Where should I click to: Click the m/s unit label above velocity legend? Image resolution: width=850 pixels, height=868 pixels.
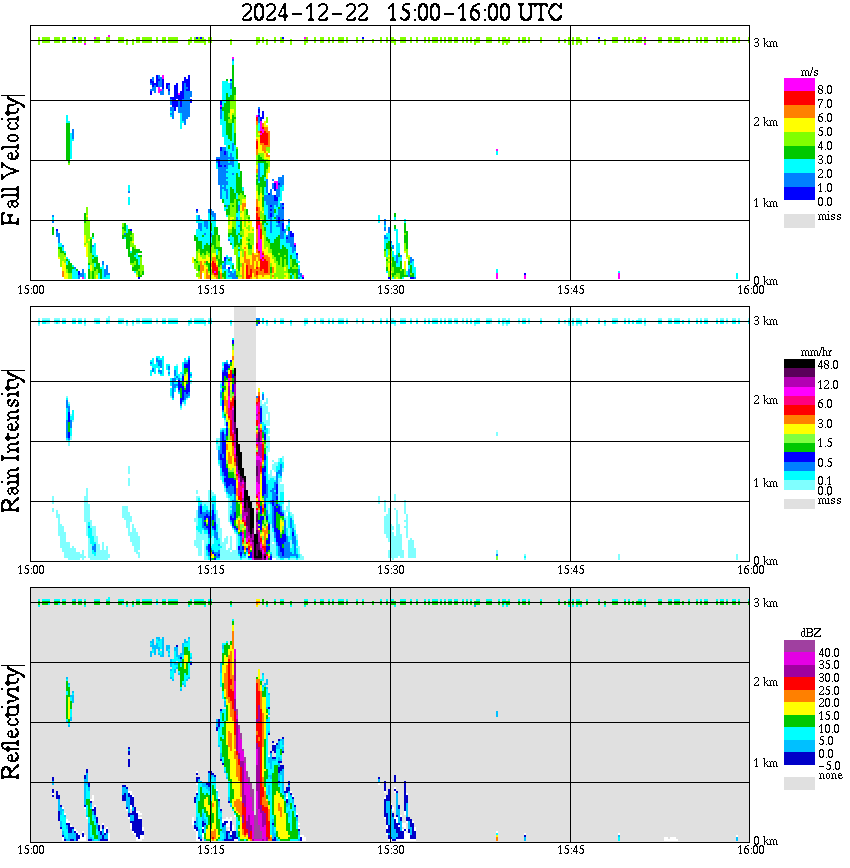coord(809,73)
